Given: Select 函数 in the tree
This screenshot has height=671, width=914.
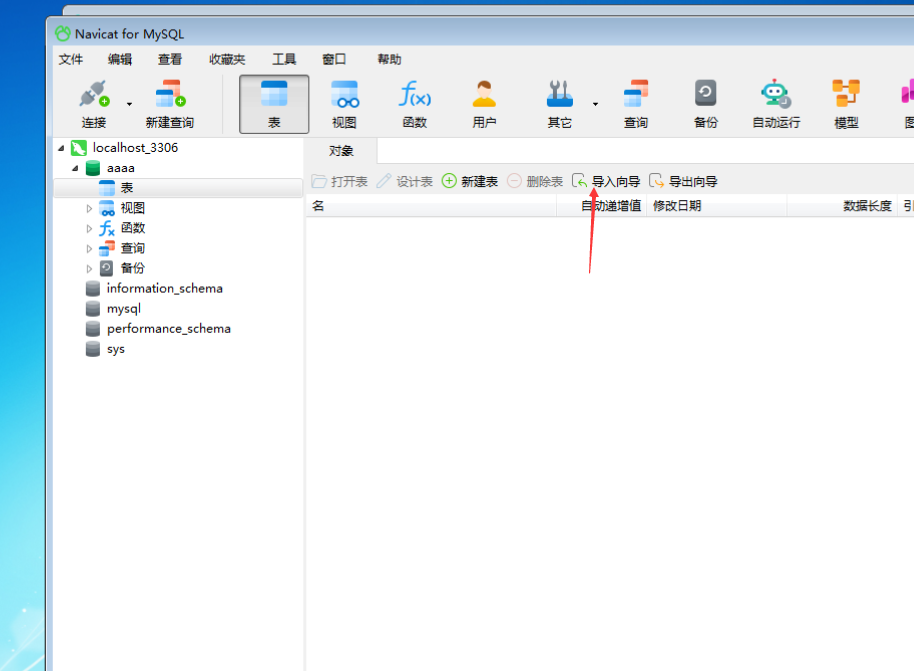Looking at the screenshot, I should (x=132, y=228).
